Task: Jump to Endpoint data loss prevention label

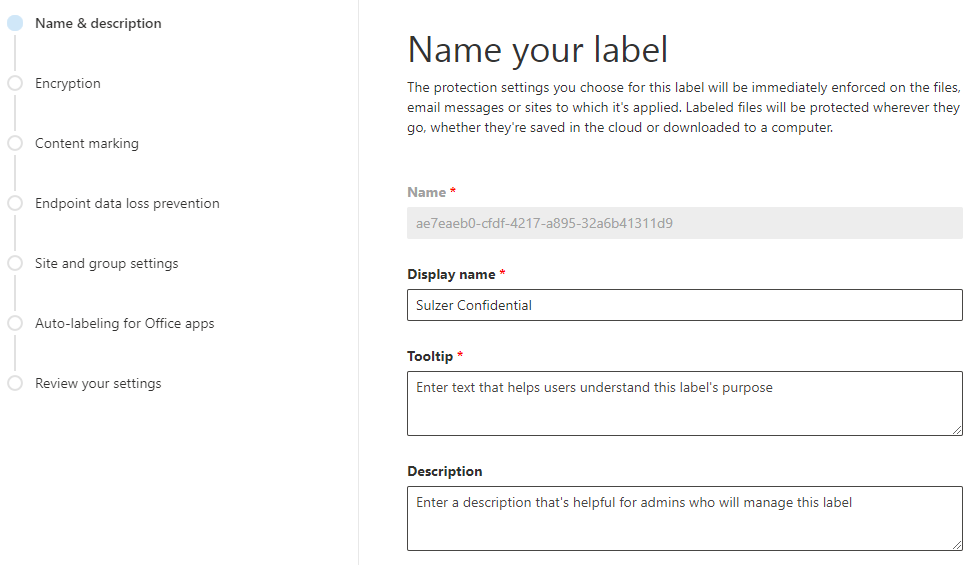Action: point(127,203)
